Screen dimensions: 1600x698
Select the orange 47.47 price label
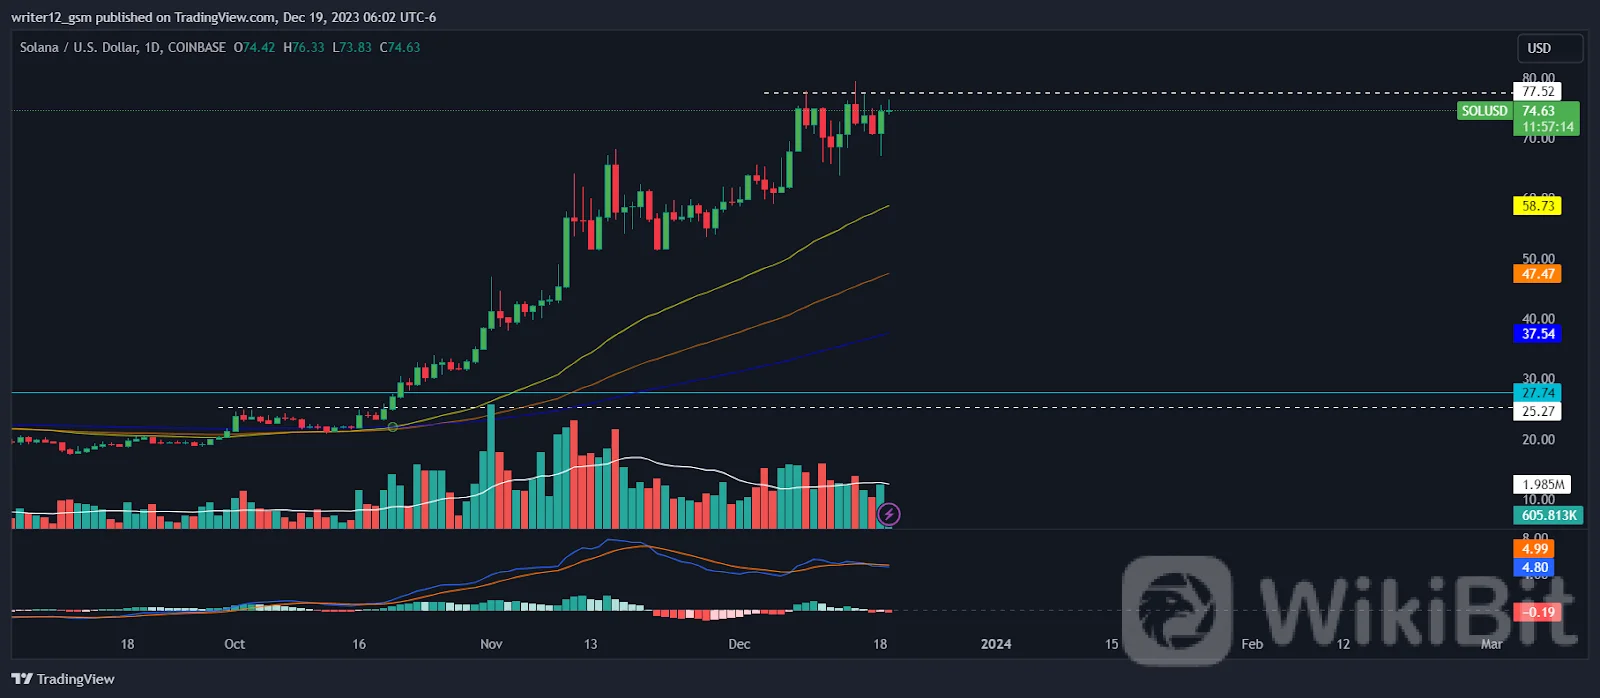tap(1537, 274)
